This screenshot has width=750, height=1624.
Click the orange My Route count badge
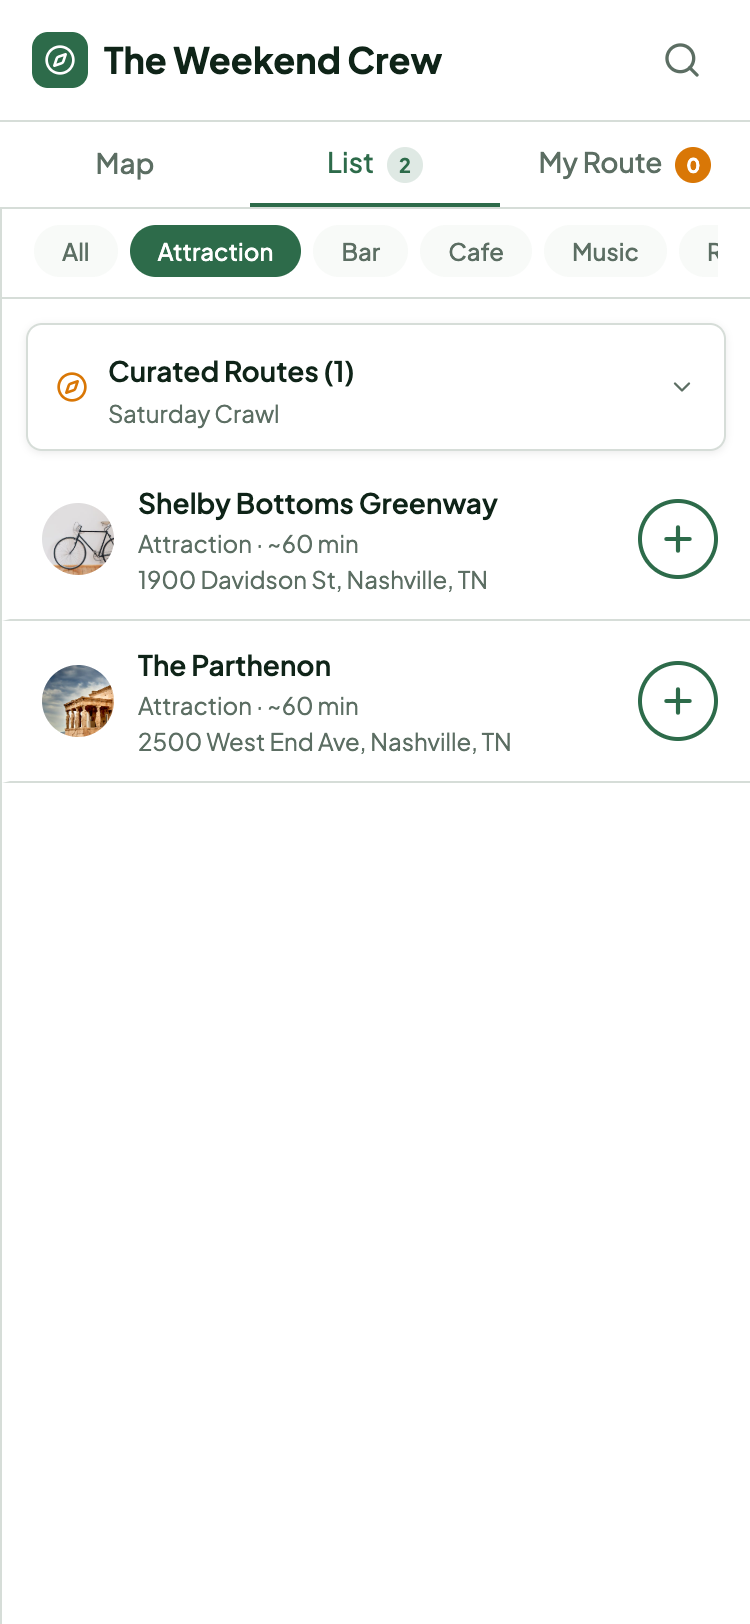693,165
